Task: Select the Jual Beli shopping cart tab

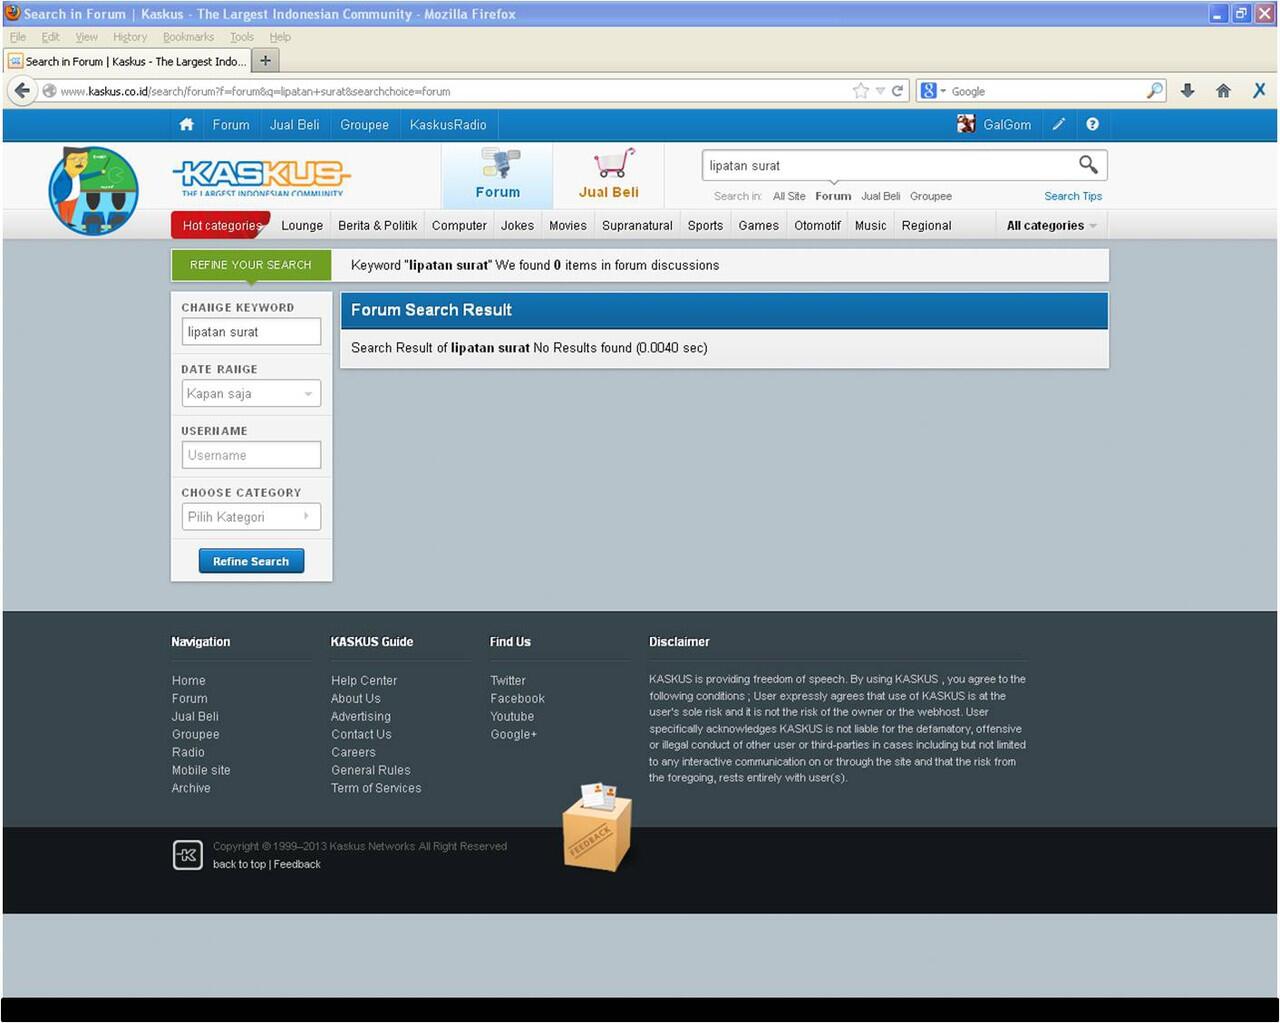Action: pos(608,175)
